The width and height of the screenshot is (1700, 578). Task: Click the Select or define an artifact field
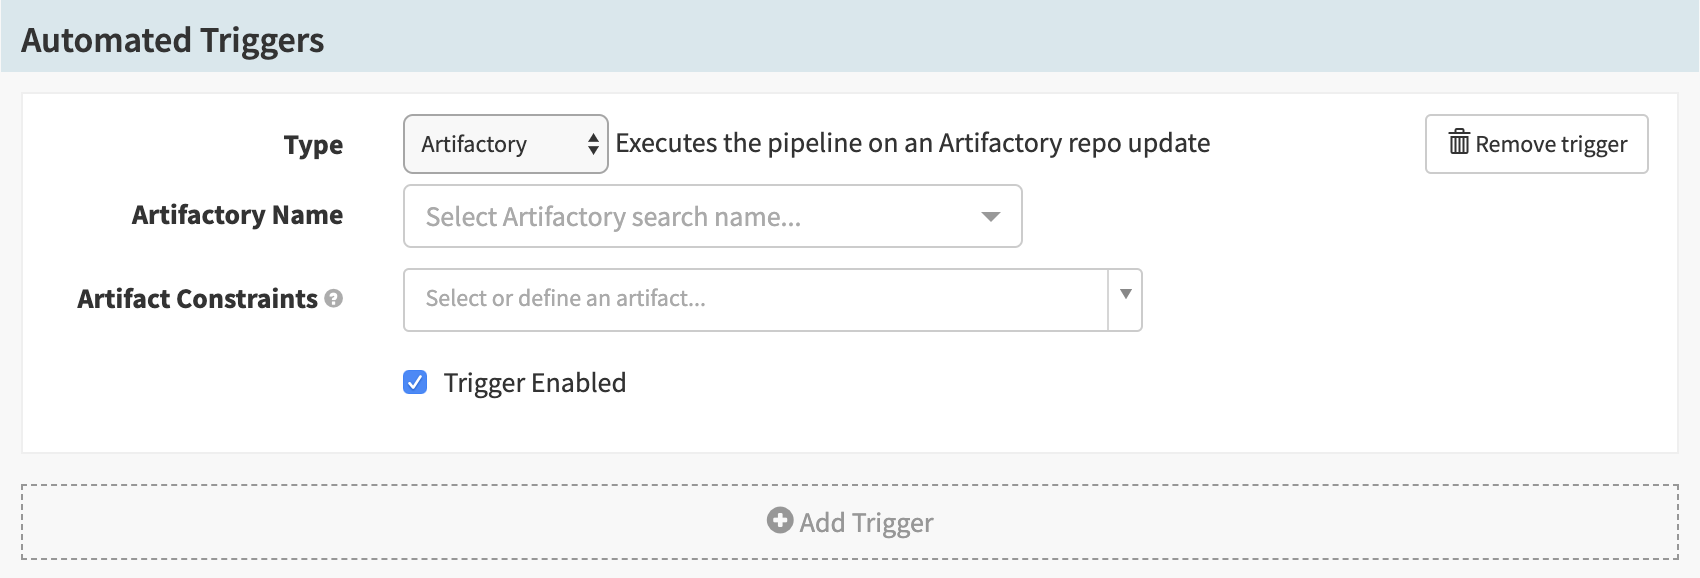[x=756, y=300]
